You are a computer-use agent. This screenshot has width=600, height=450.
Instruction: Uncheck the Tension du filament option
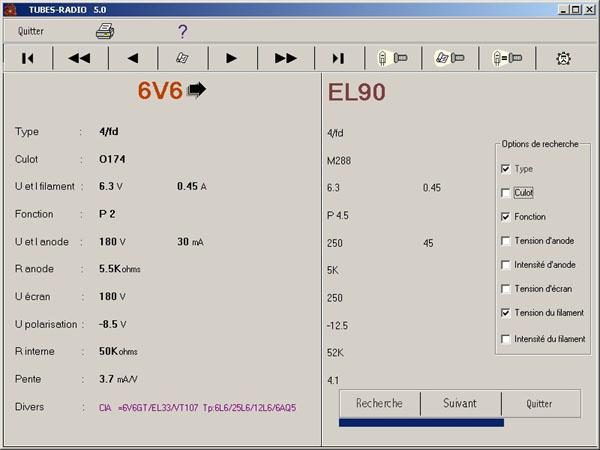point(505,313)
